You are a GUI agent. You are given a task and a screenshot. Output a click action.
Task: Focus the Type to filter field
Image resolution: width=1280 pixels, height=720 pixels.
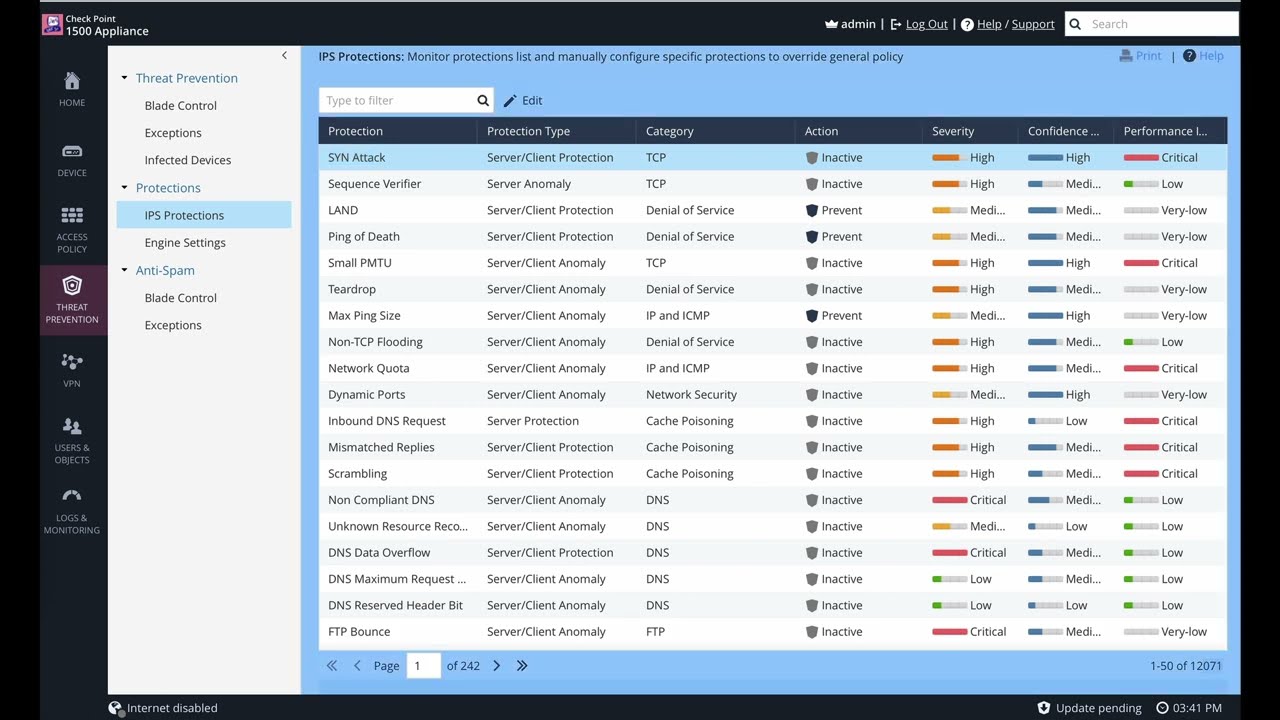click(x=397, y=100)
